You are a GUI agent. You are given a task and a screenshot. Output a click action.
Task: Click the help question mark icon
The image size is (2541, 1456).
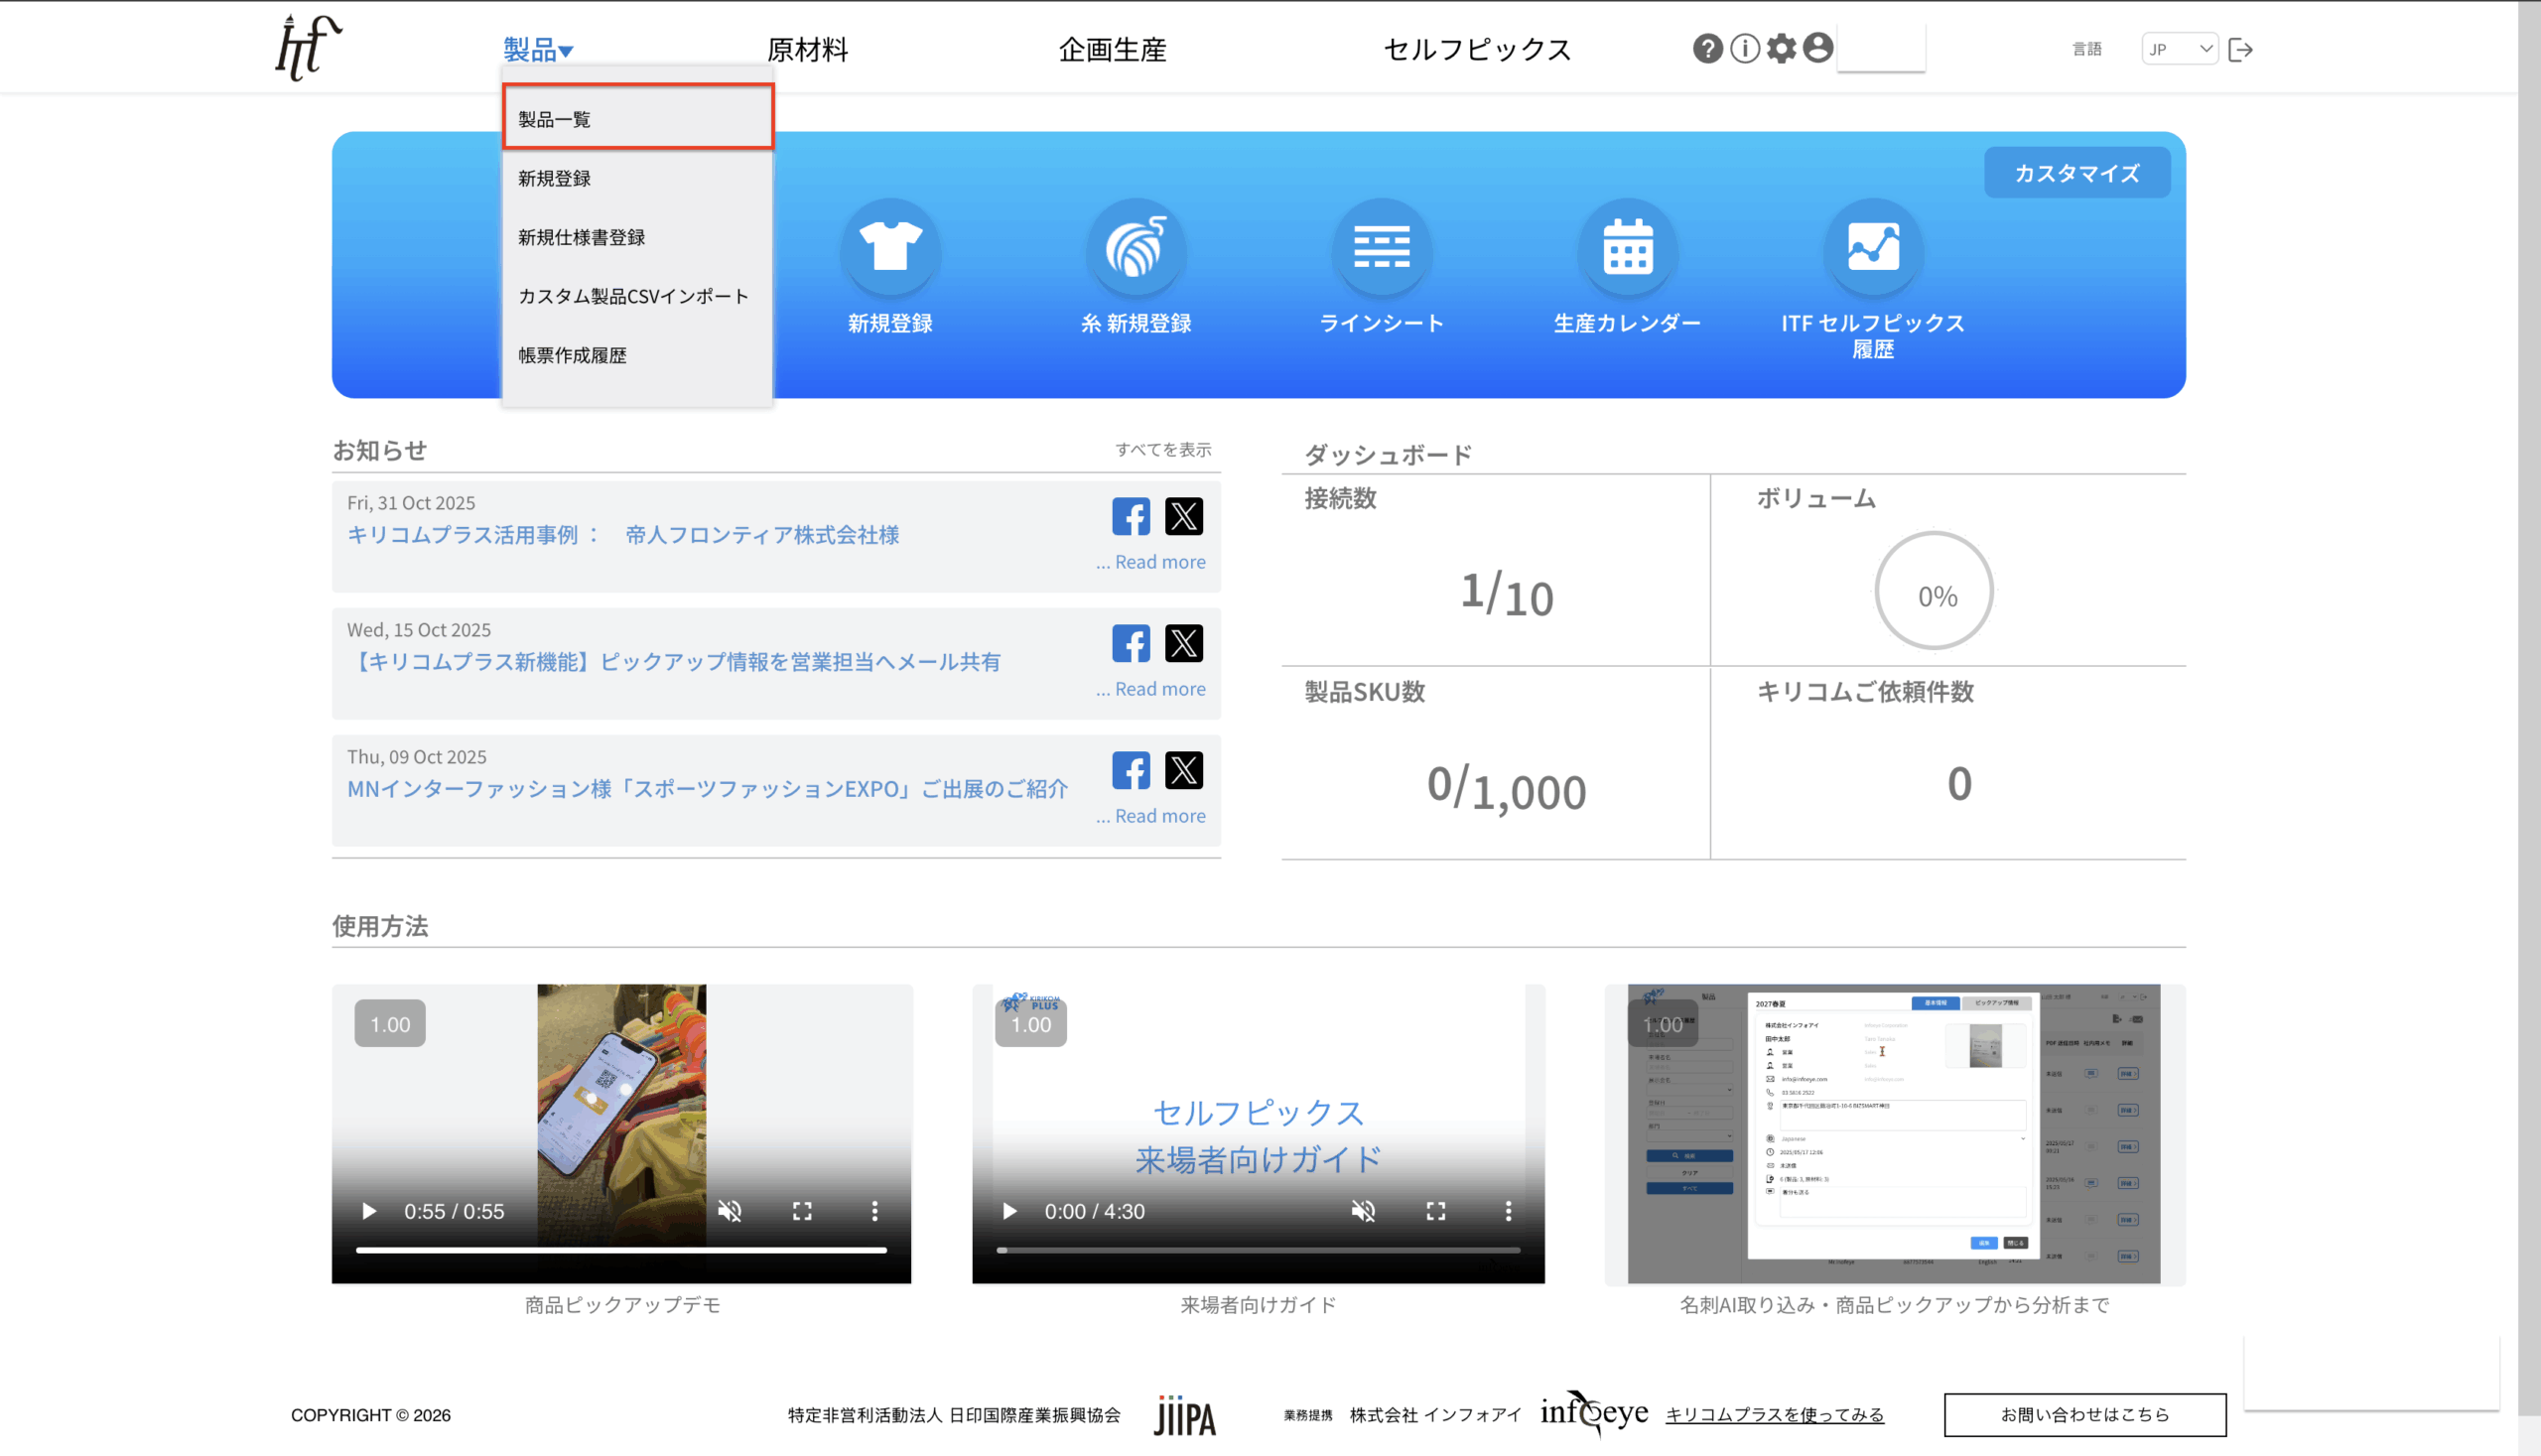pyautogui.click(x=1707, y=48)
